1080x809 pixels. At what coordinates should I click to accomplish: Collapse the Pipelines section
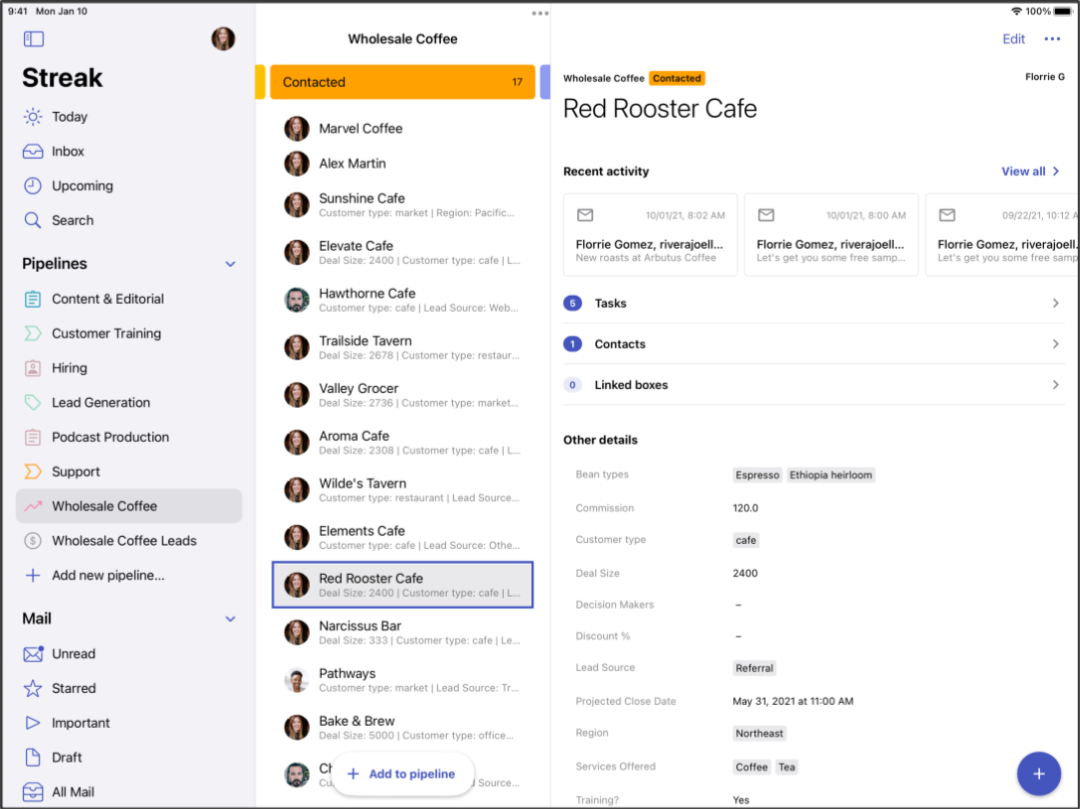230,264
